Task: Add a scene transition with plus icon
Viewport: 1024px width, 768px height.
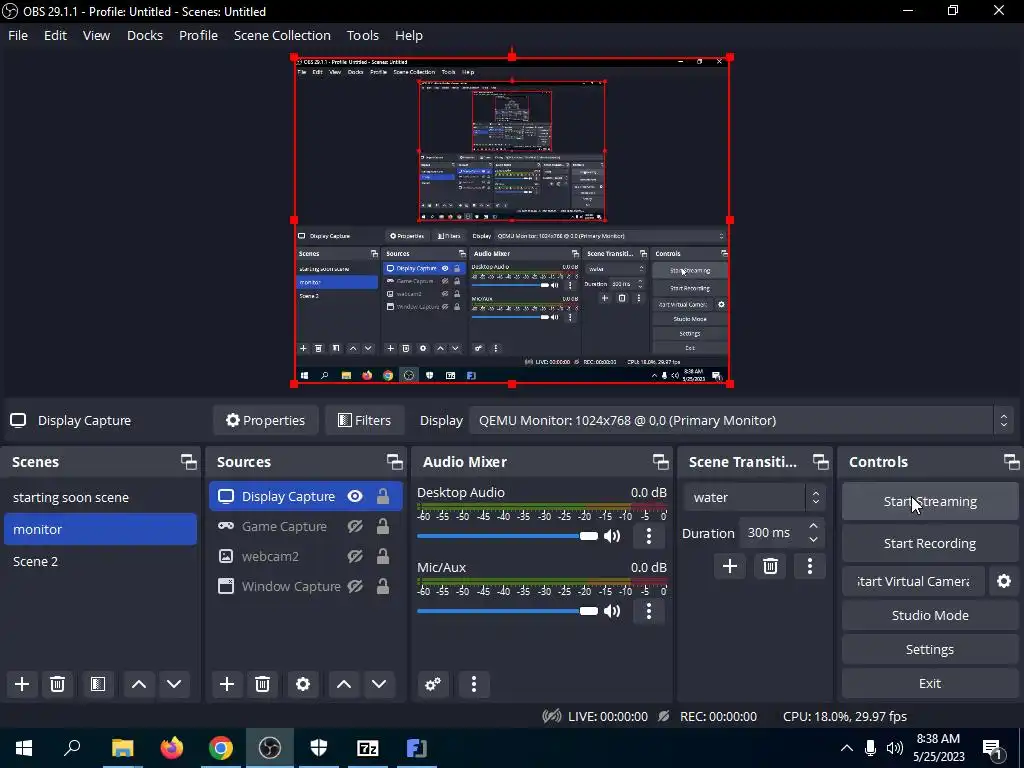Action: pos(729,566)
